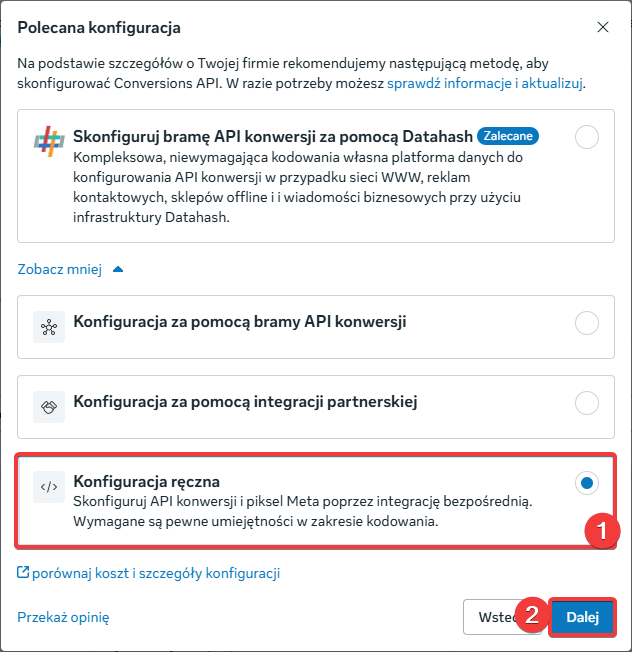Choose the partner integration radio button
Viewport: 632px width, 652px height.
587,403
